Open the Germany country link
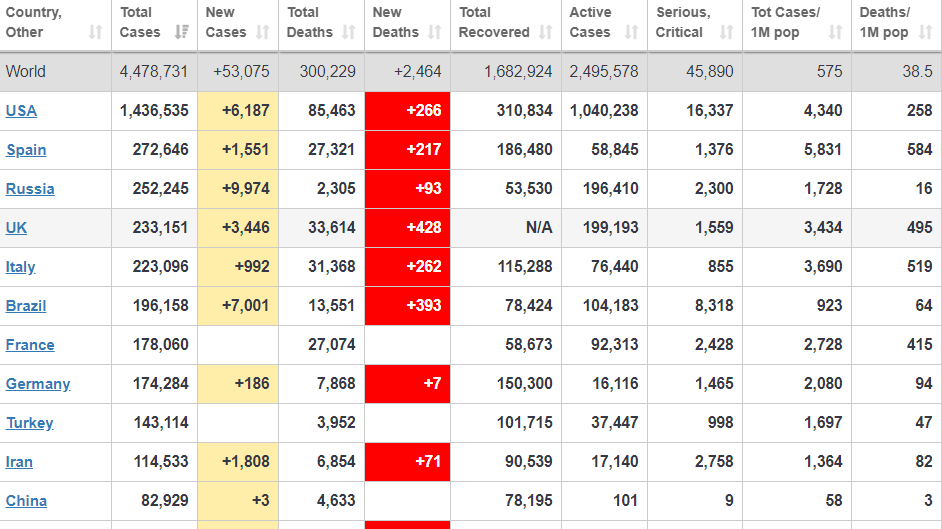Image resolution: width=942 pixels, height=529 pixels. pos(38,384)
